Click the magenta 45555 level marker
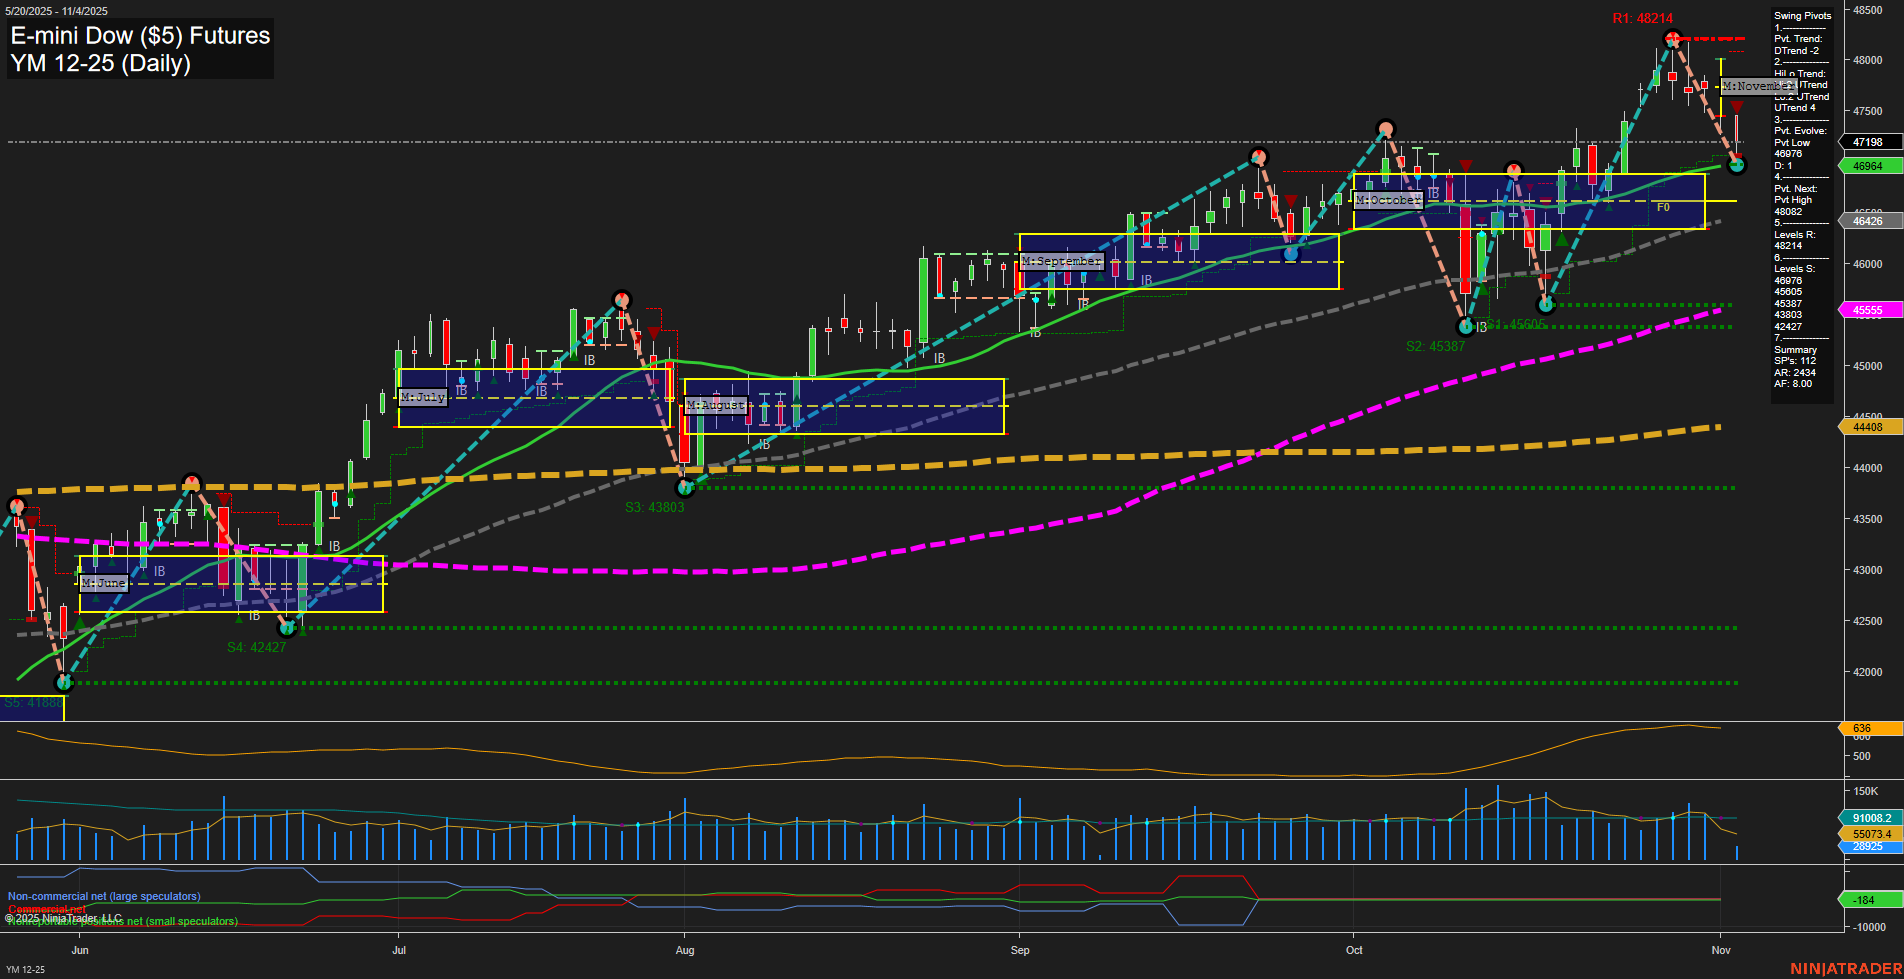 [1866, 310]
